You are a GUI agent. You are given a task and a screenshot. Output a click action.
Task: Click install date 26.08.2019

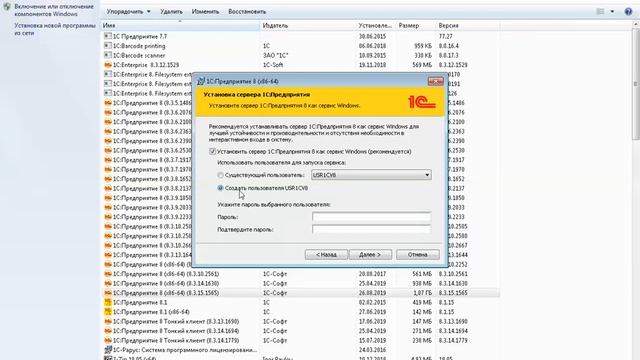pyautogui.click(x=372, y=293)
